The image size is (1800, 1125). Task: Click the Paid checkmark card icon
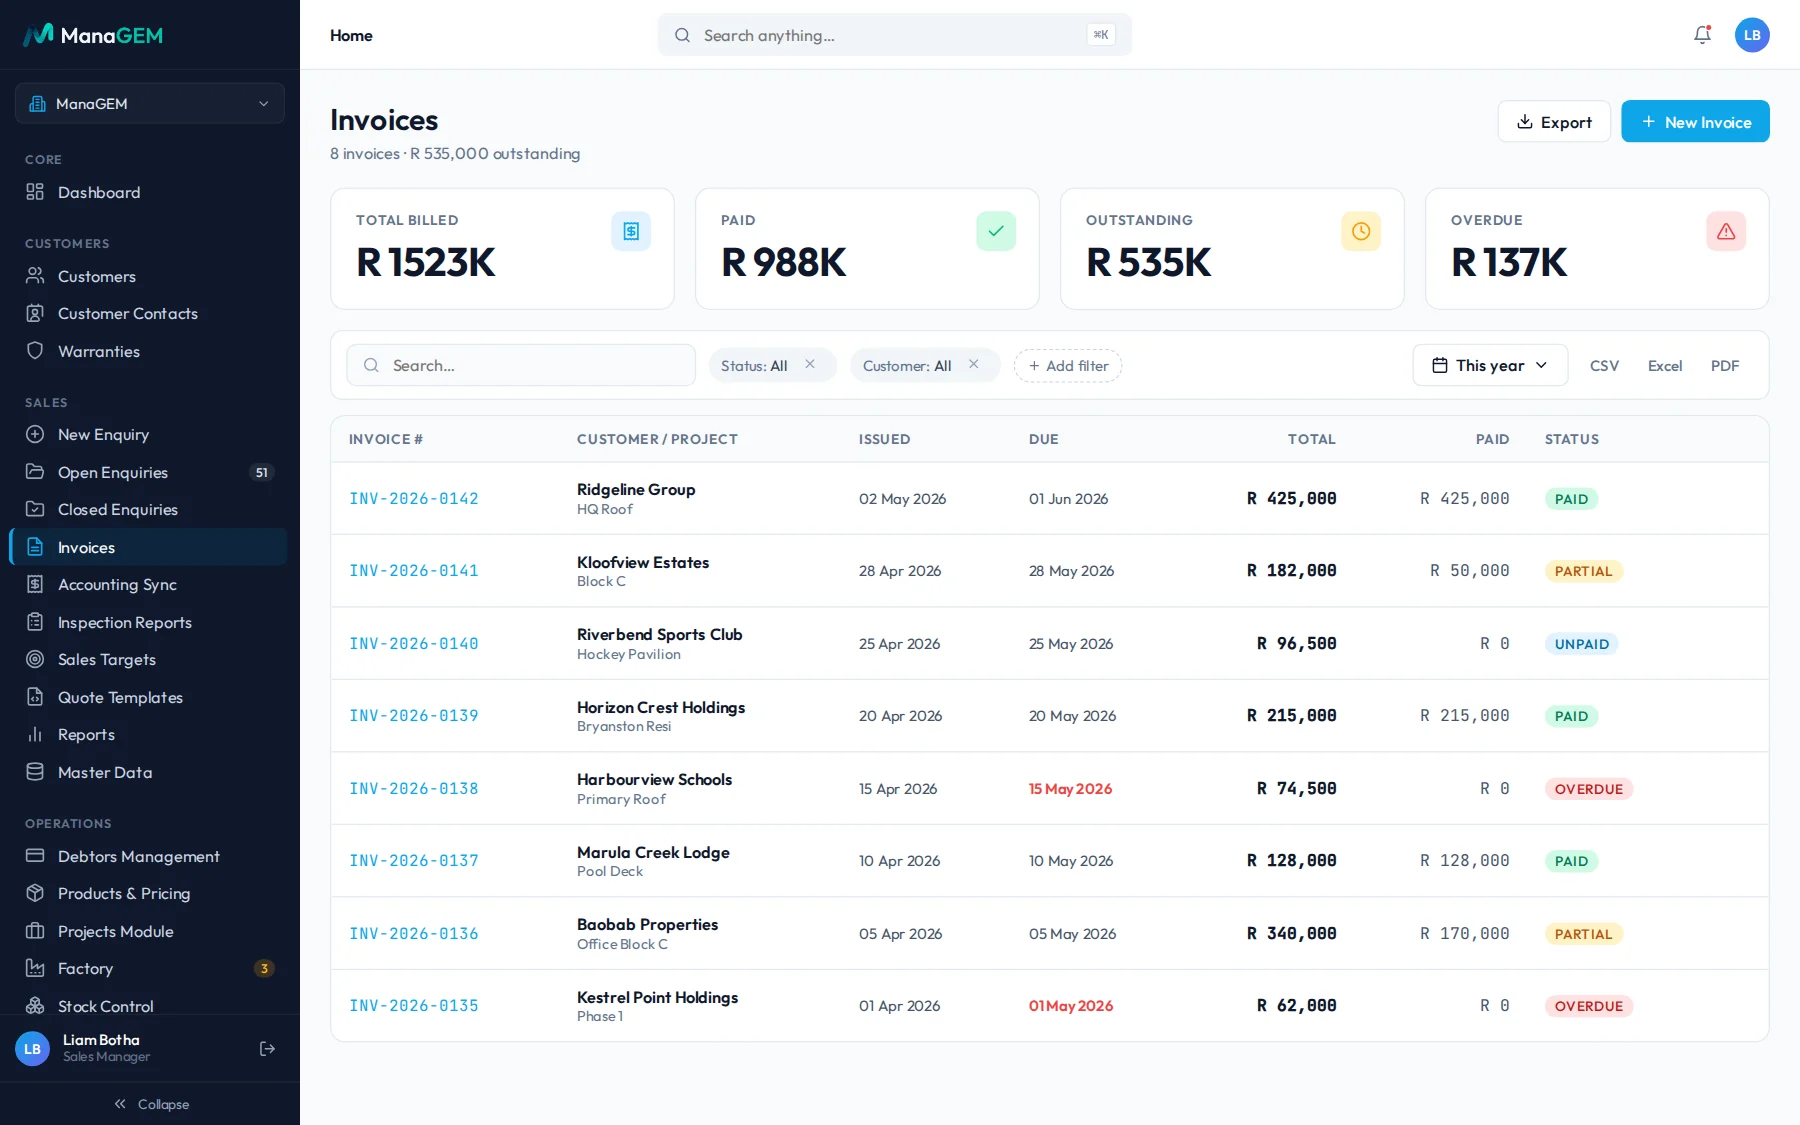coord(996,231)
